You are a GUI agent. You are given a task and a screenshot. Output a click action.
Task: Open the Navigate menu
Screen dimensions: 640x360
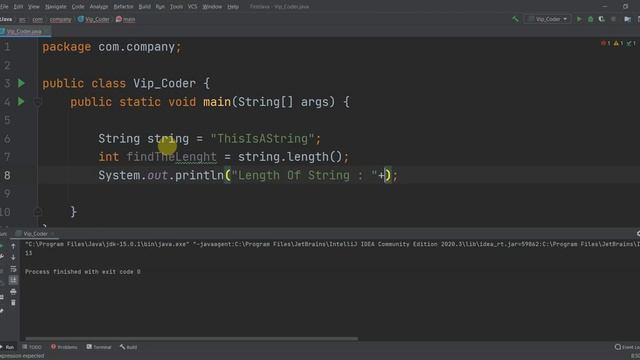coord(56,7)
